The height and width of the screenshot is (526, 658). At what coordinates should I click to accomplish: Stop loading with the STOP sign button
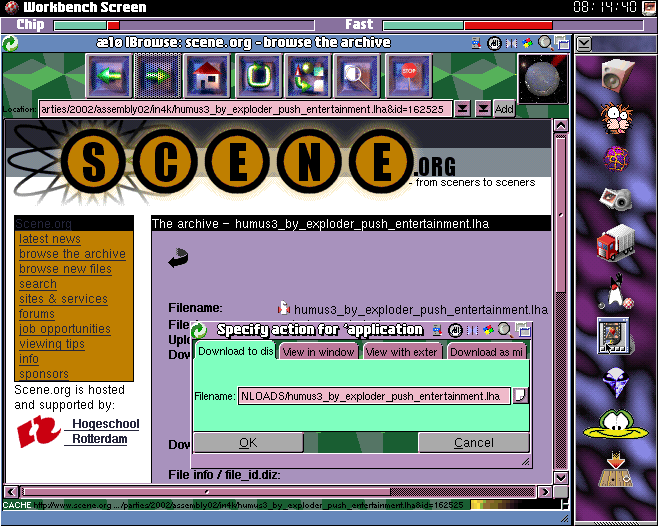click(408, 76)
